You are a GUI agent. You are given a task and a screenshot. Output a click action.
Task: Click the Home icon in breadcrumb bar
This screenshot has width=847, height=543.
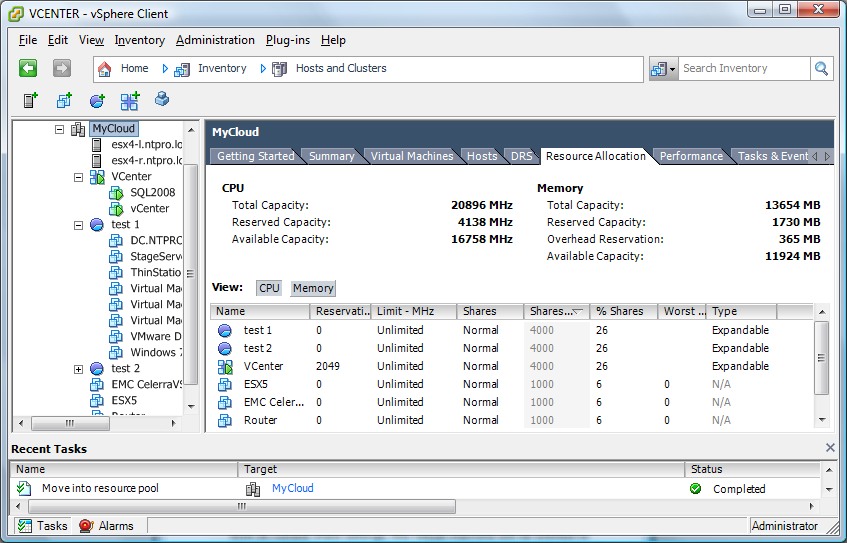click(104, 69)
